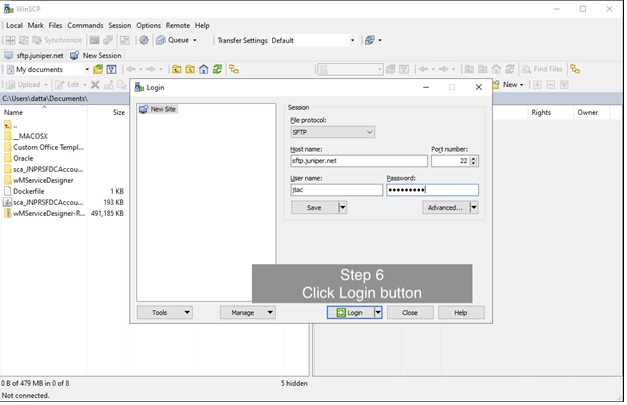
Task: Open the Manage dropdown button
Action: click(x=248, y=313)
